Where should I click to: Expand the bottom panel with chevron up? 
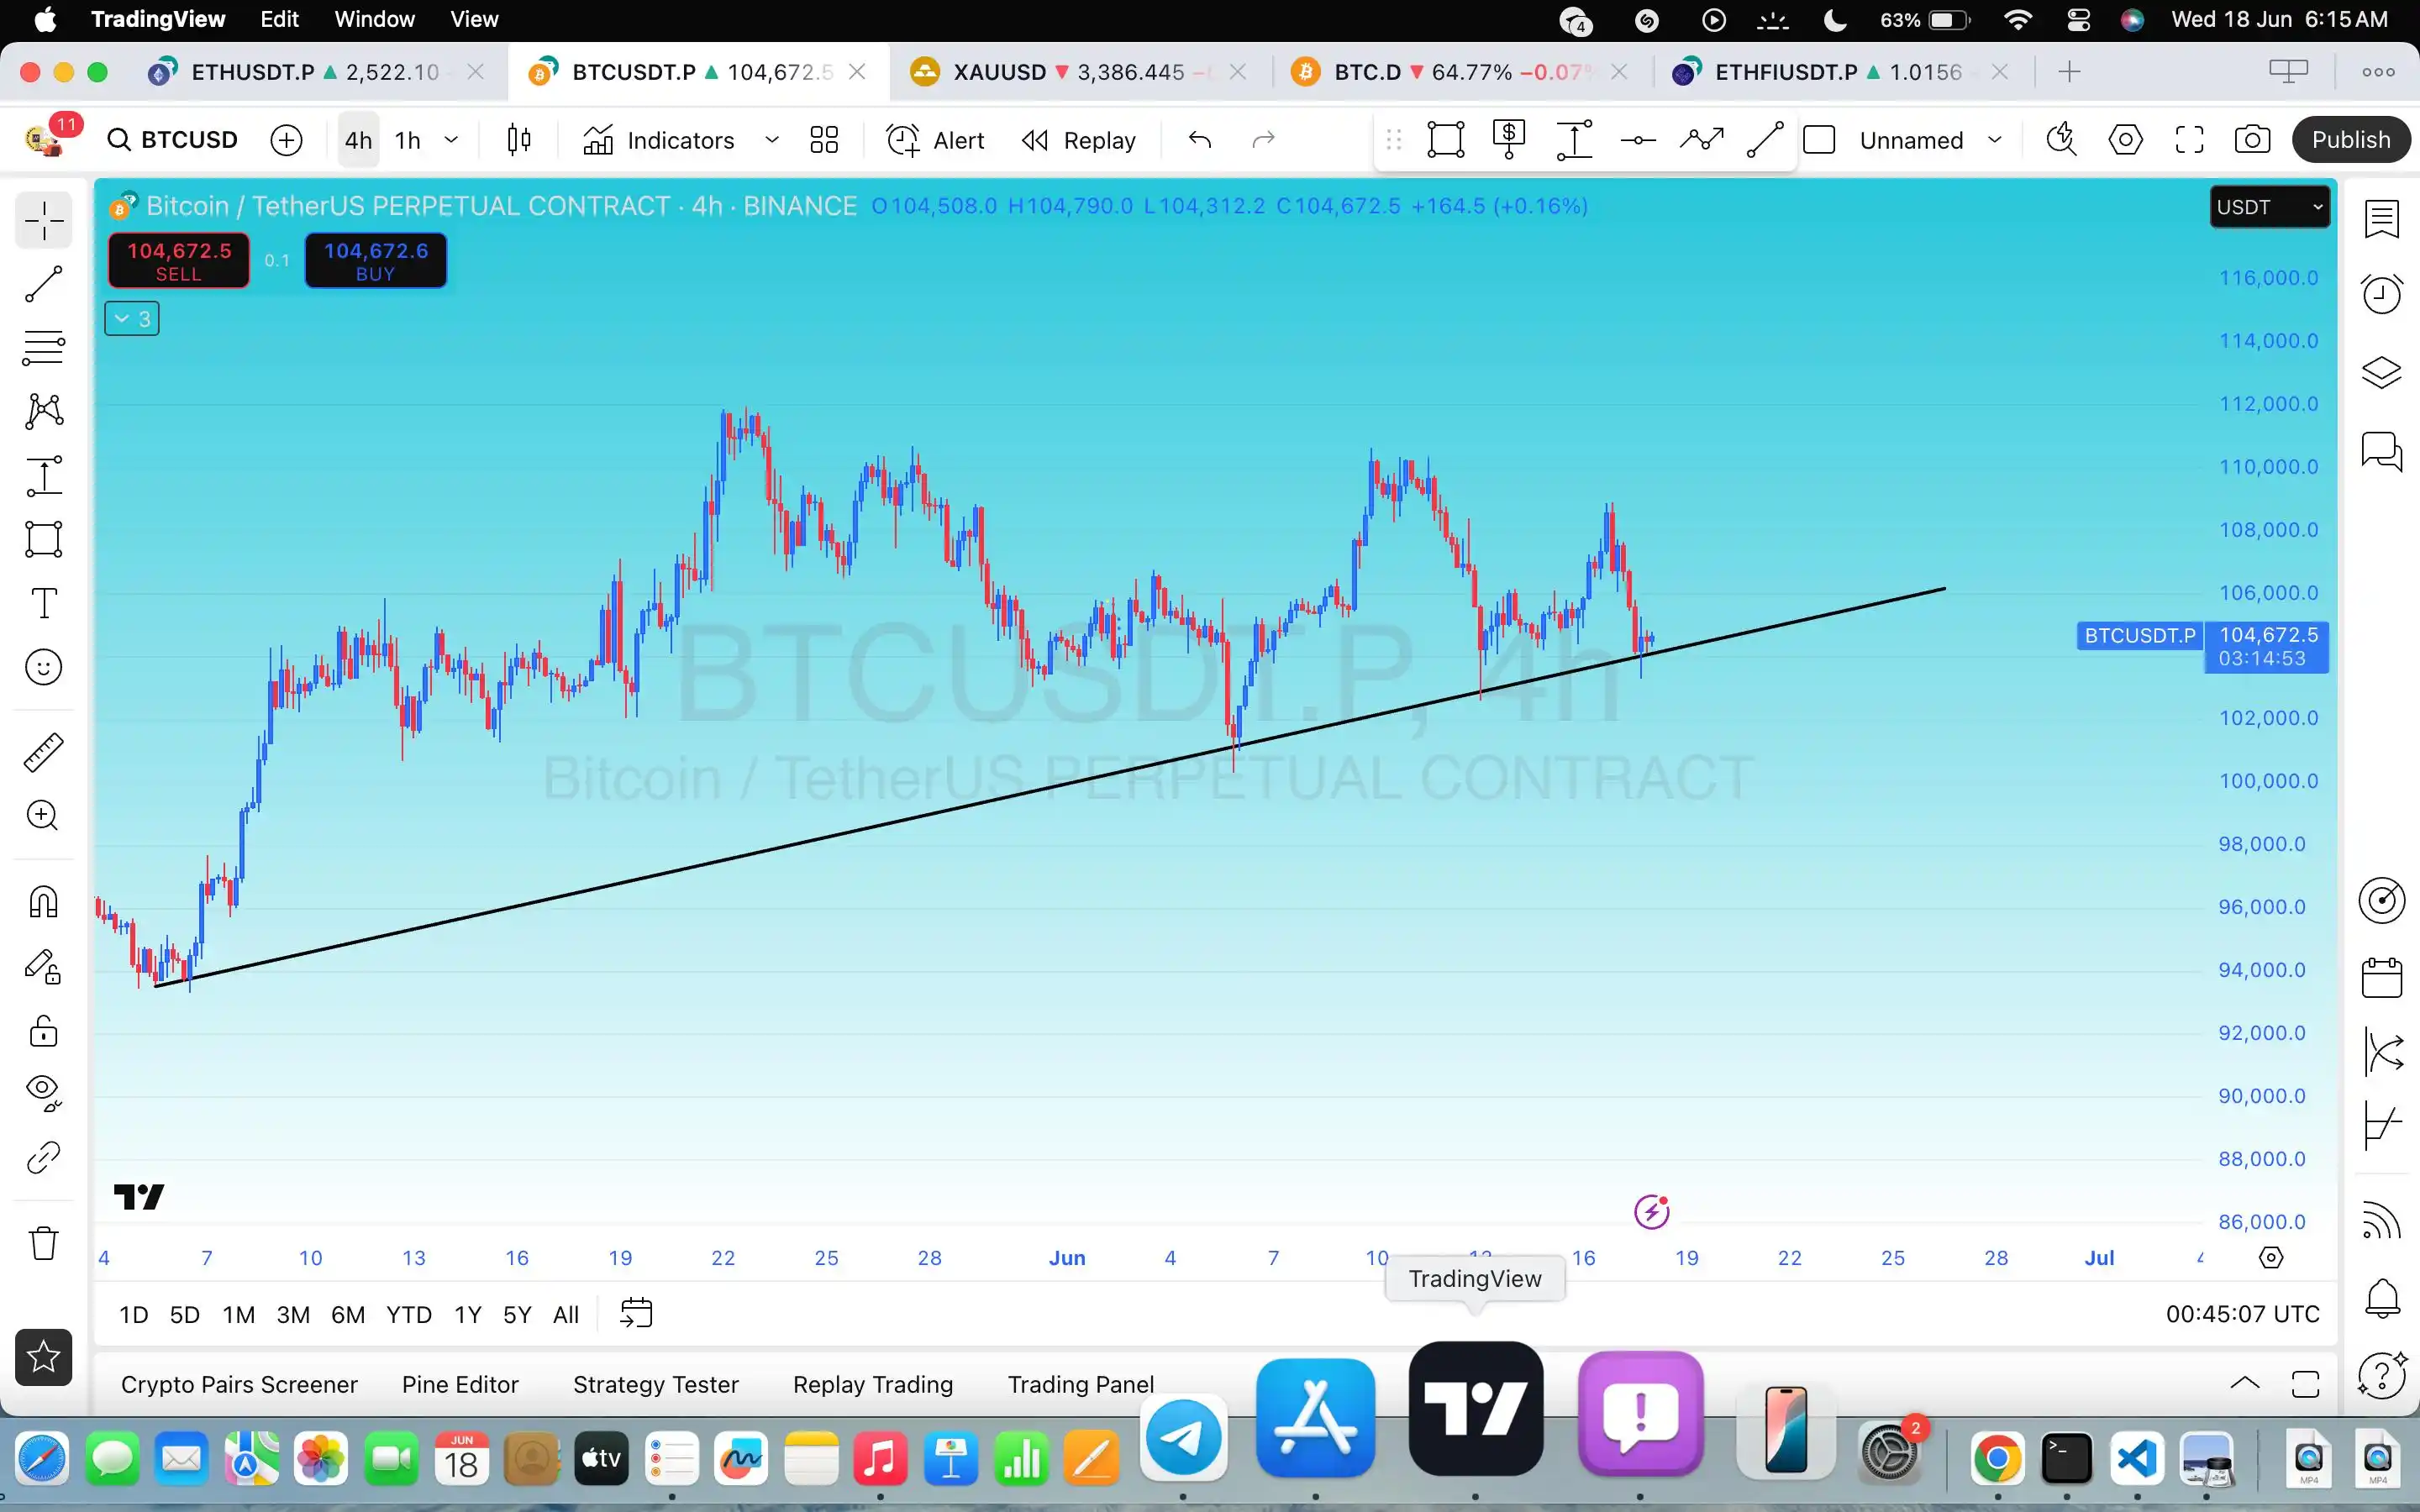pyautogui.click(x=2245, y=1384)
